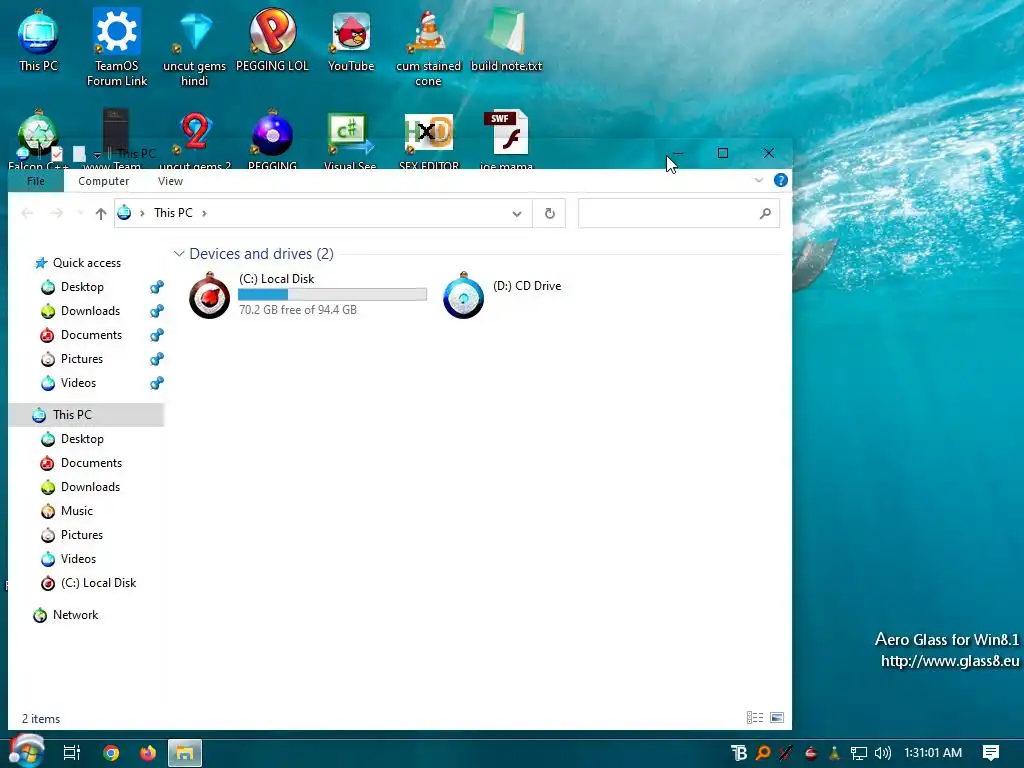Switch to the Computer ribbon tab
1024x768 pixels.
click(103, 181)
